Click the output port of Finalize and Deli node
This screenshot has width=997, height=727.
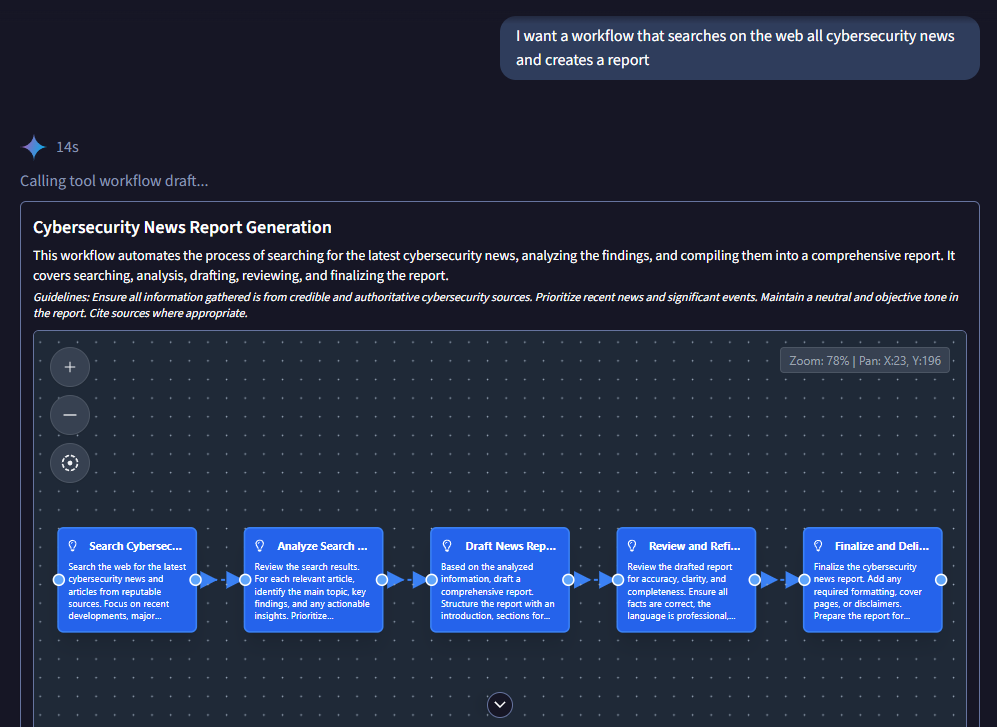(941, 580)
